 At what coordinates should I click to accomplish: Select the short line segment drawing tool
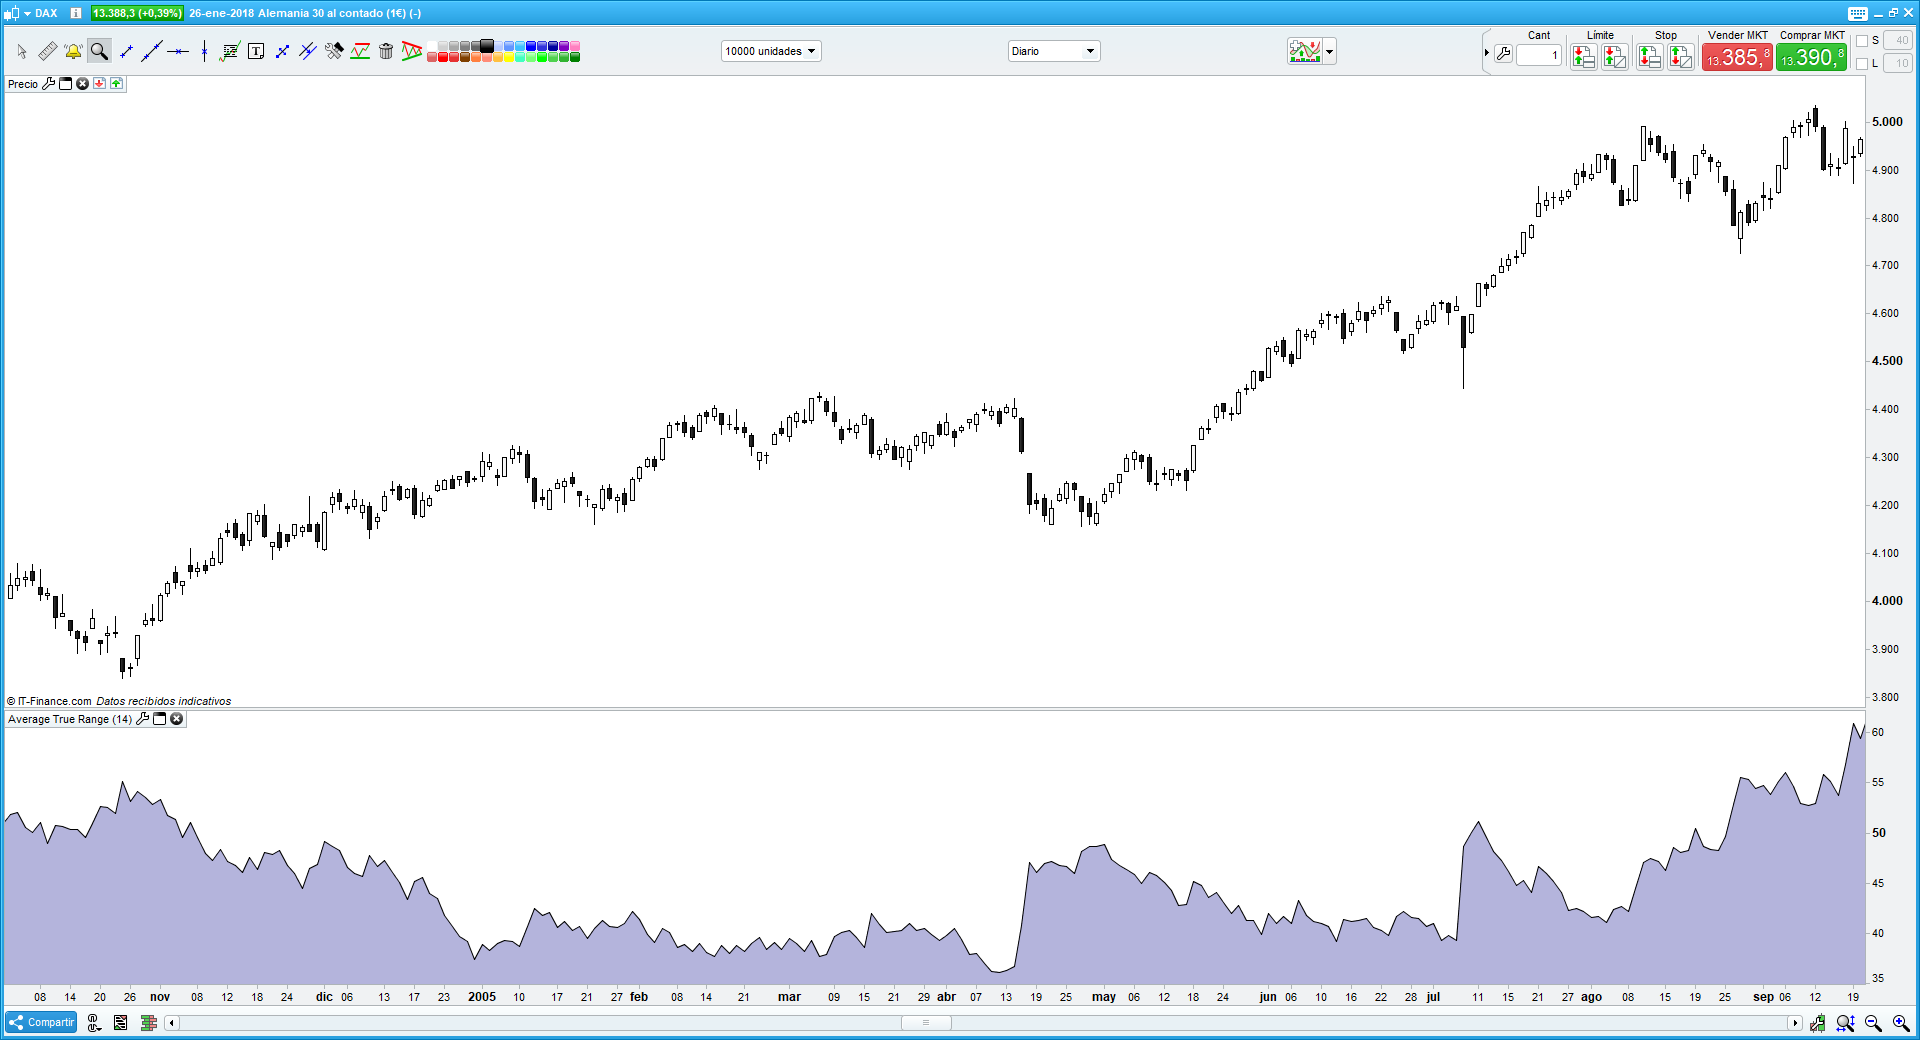tap(126, 51)
